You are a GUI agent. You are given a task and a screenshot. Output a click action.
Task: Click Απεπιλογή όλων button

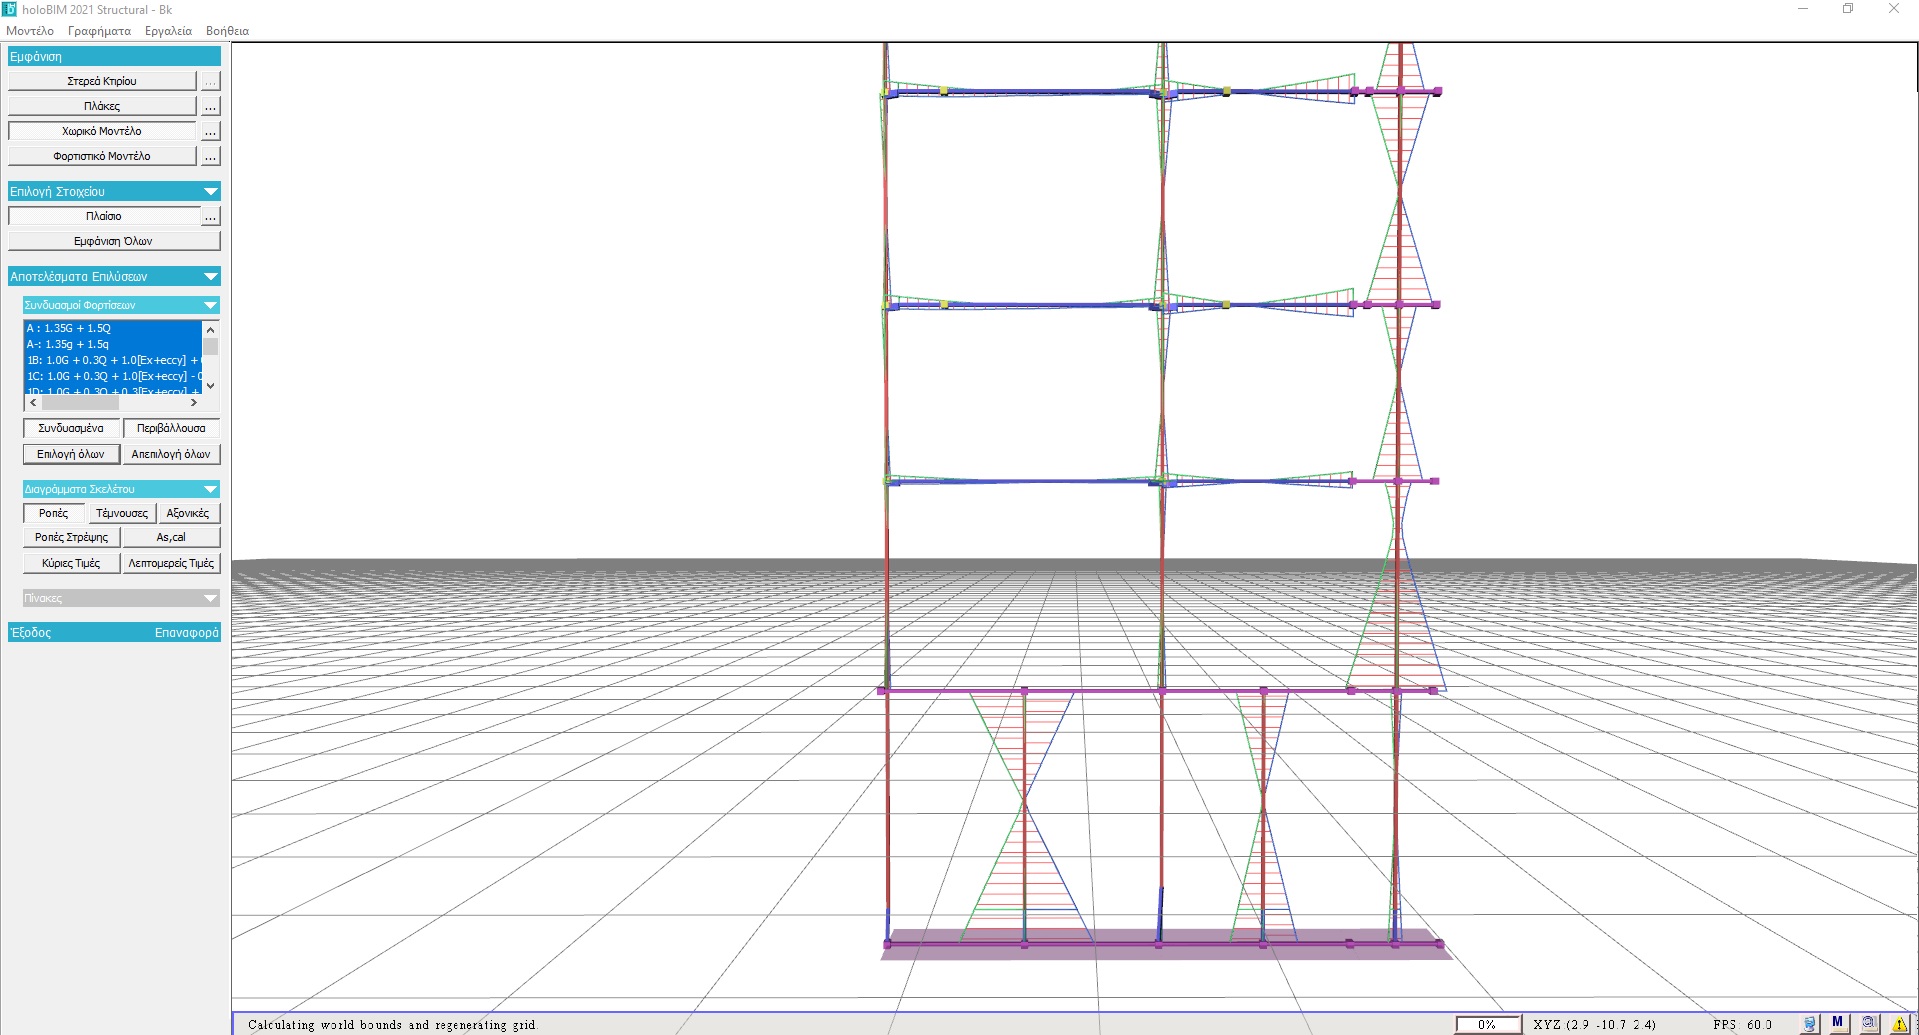pyautogui.click(x=171, y=454)
